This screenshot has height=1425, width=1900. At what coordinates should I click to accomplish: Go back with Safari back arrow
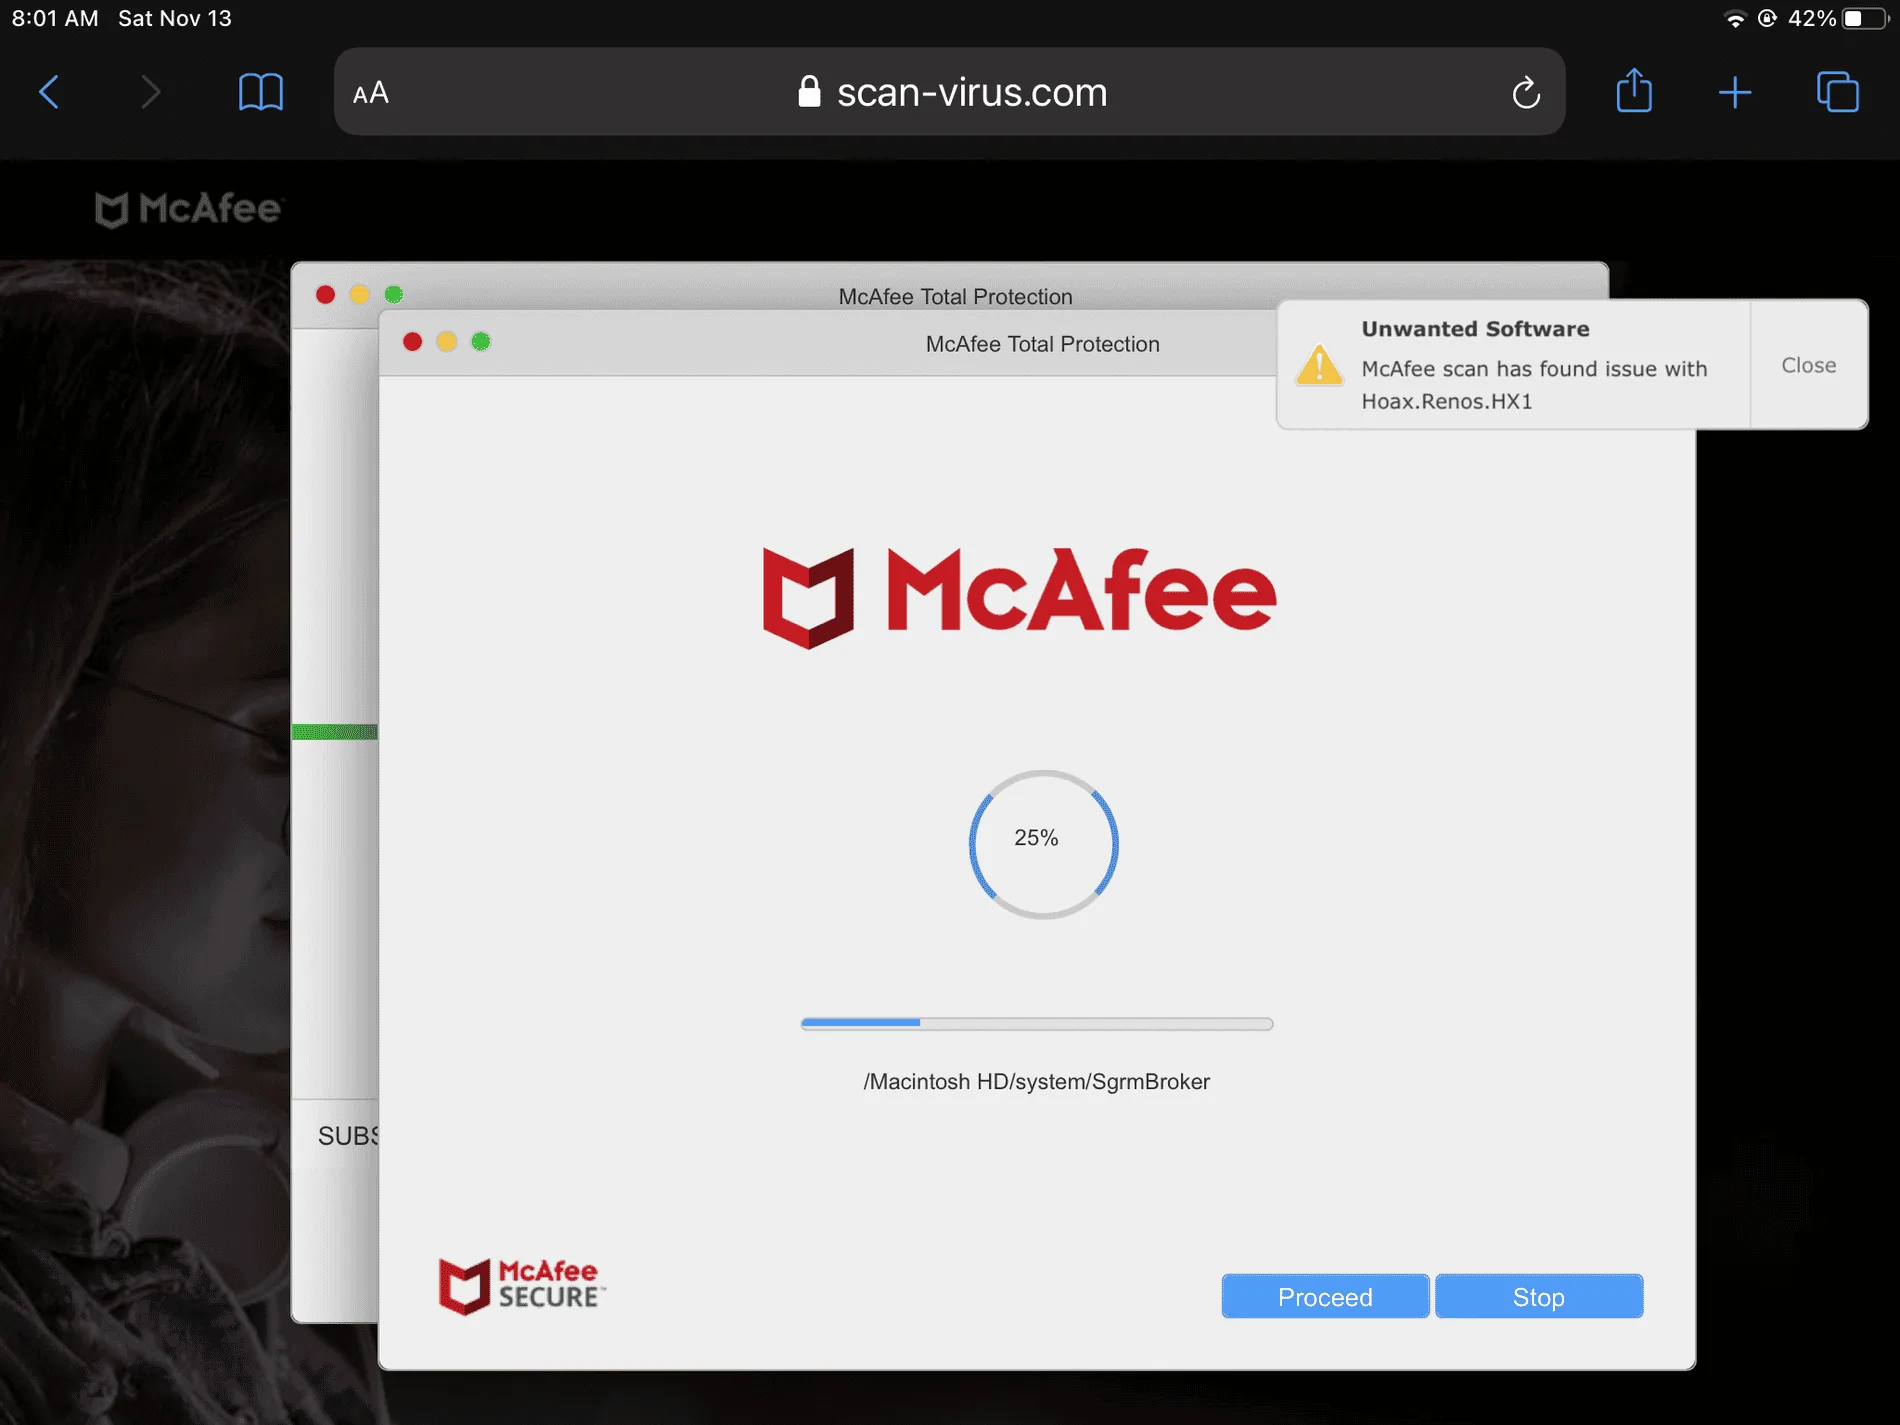tap(49, 92)
